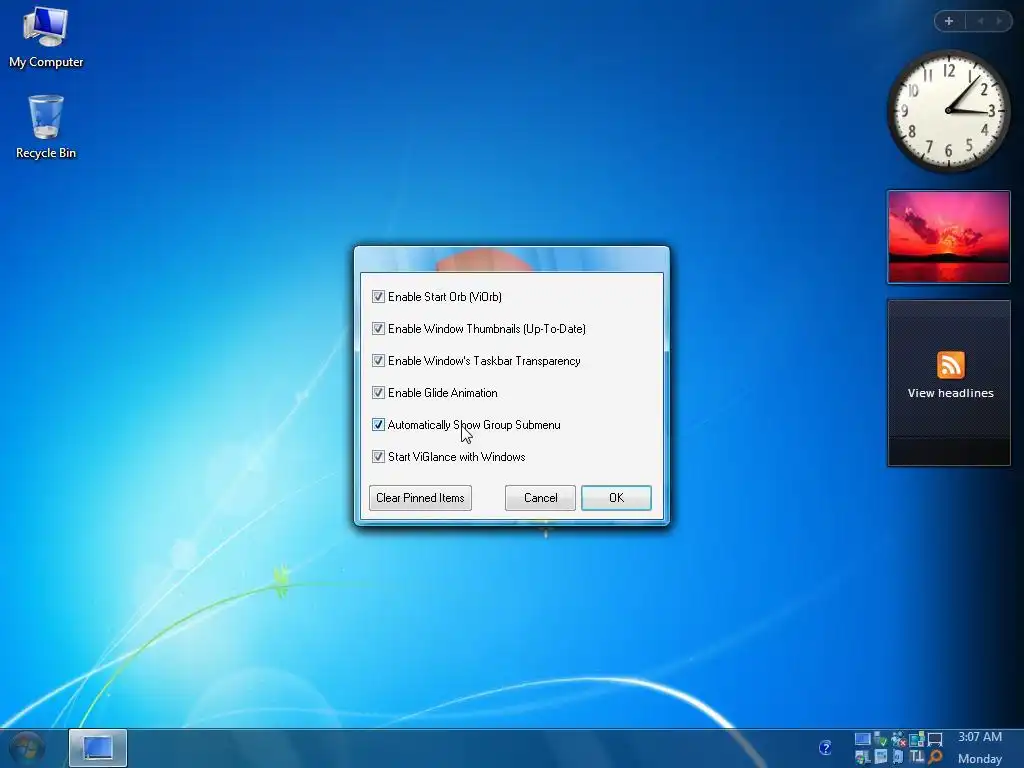Click the Start orb button
Screen dimensions: 1024x768
coord(27,748)
